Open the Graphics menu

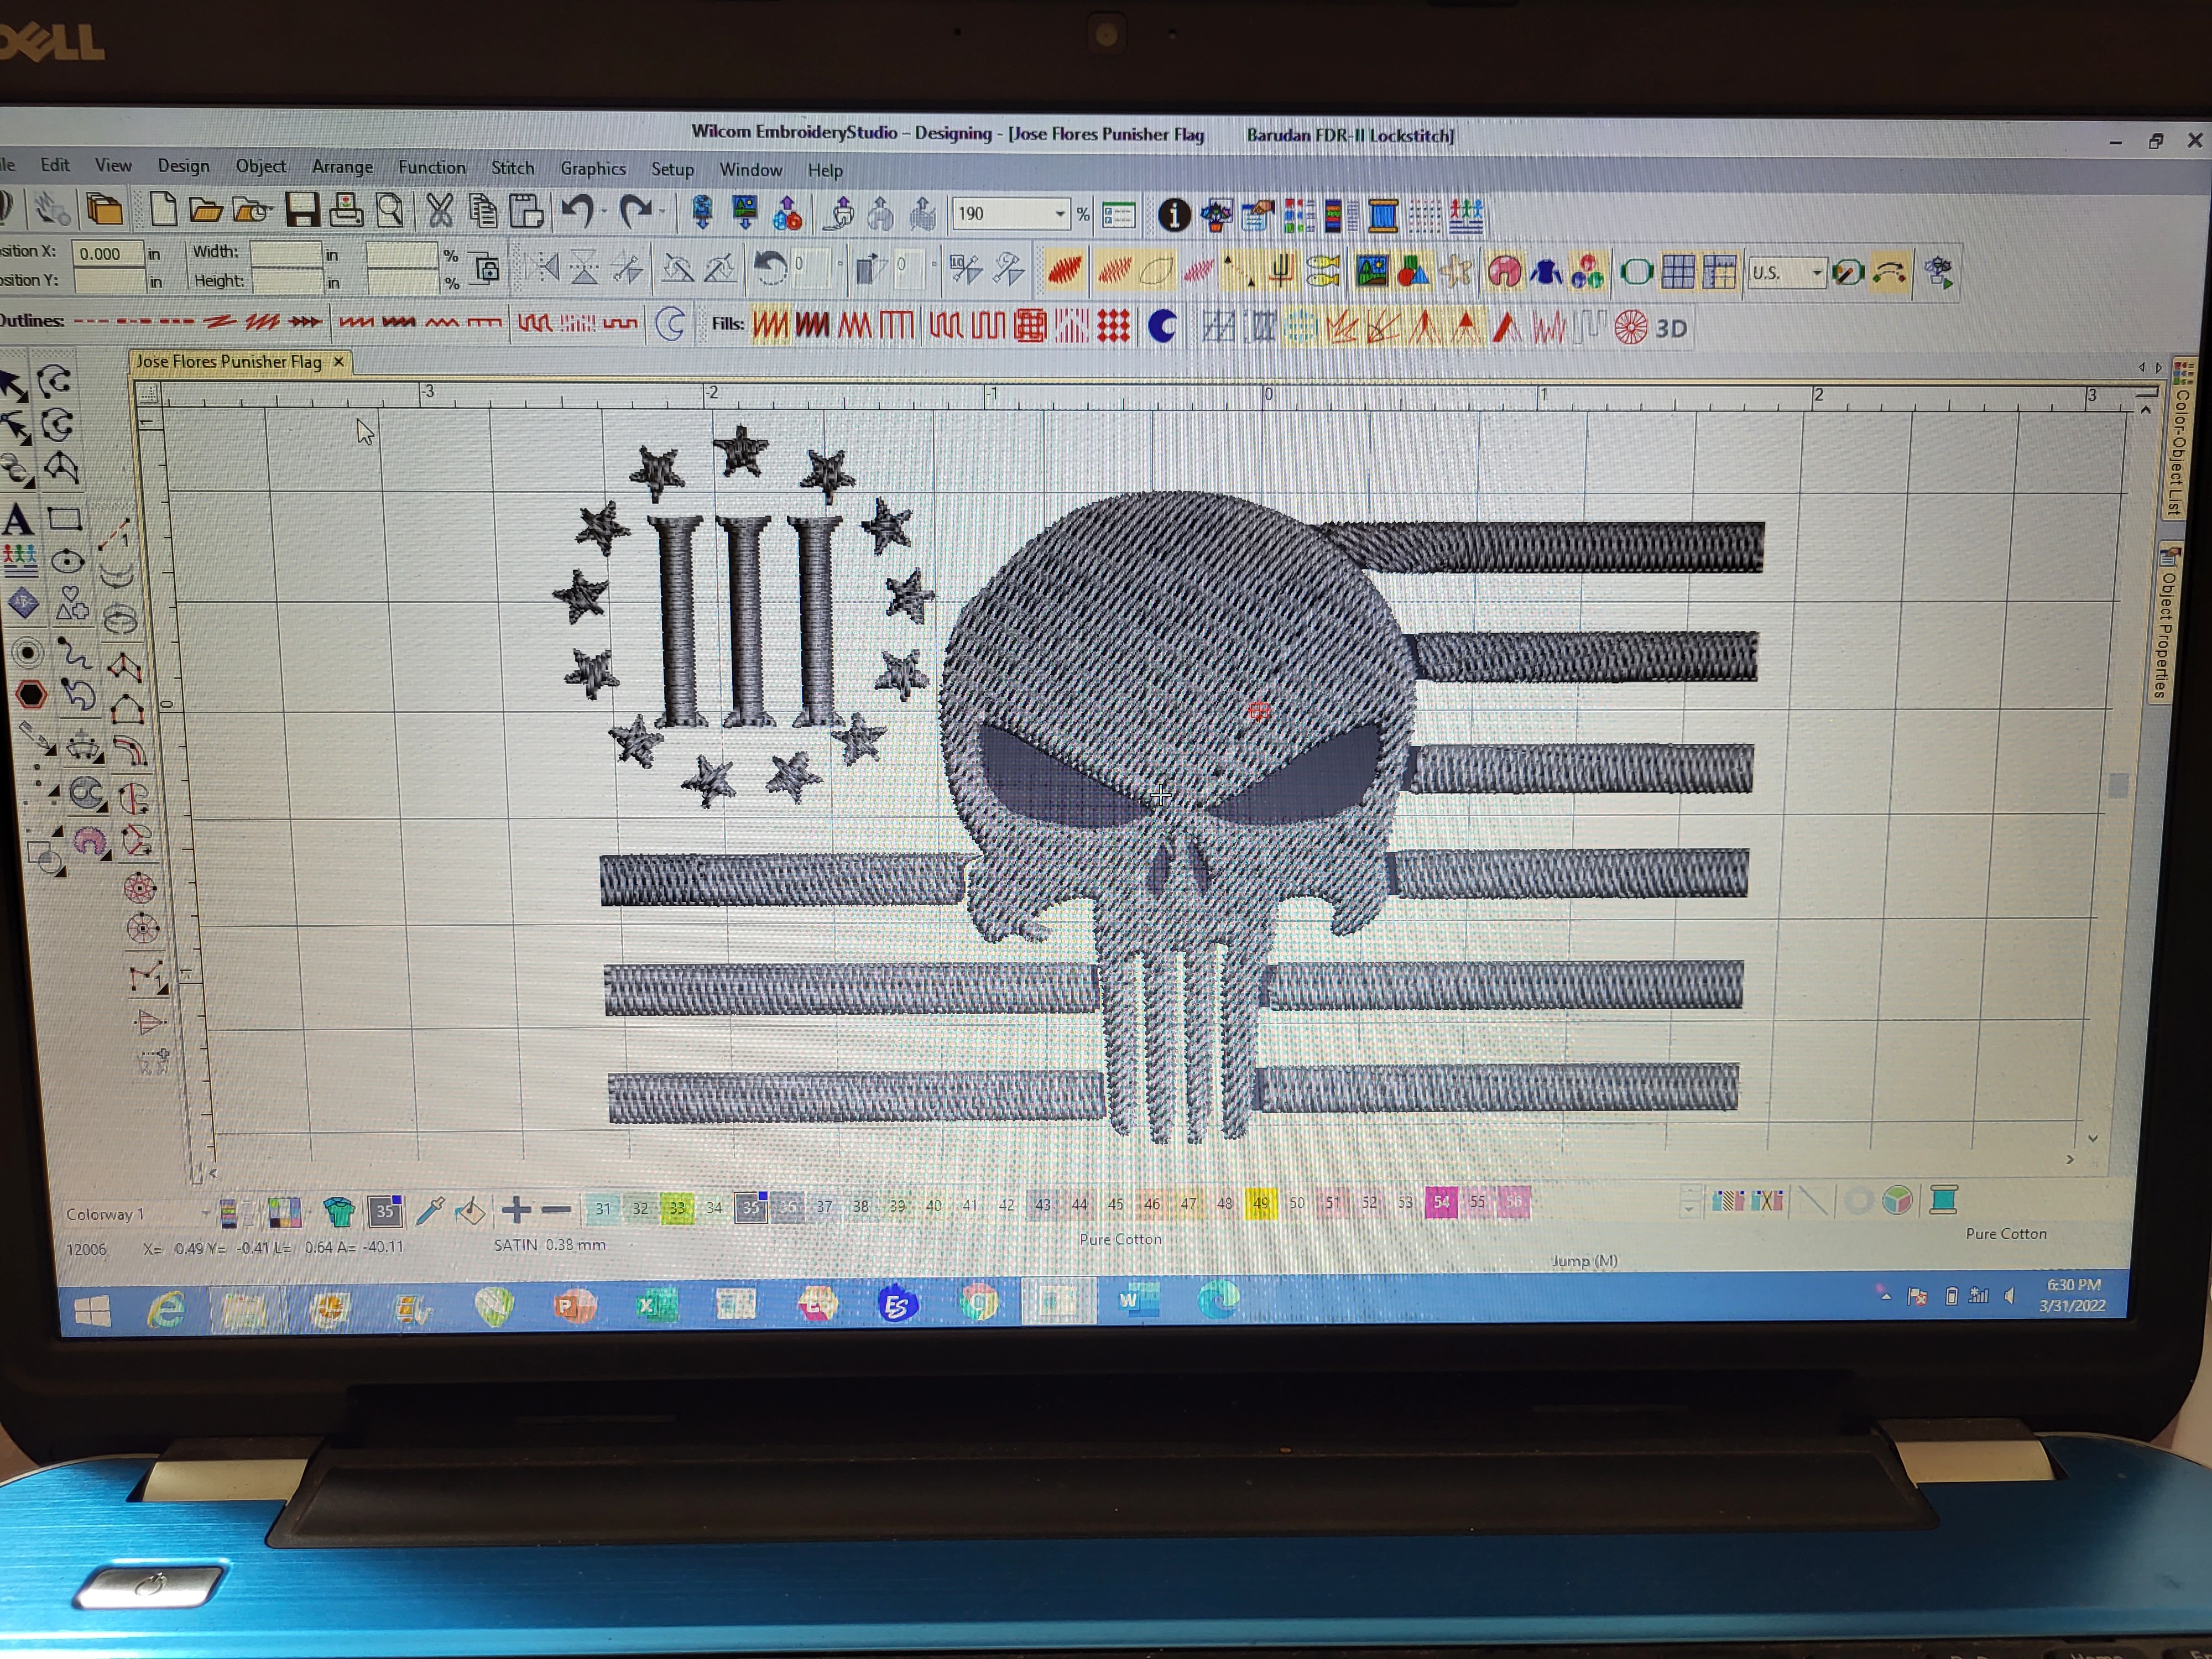pos(593,168)
